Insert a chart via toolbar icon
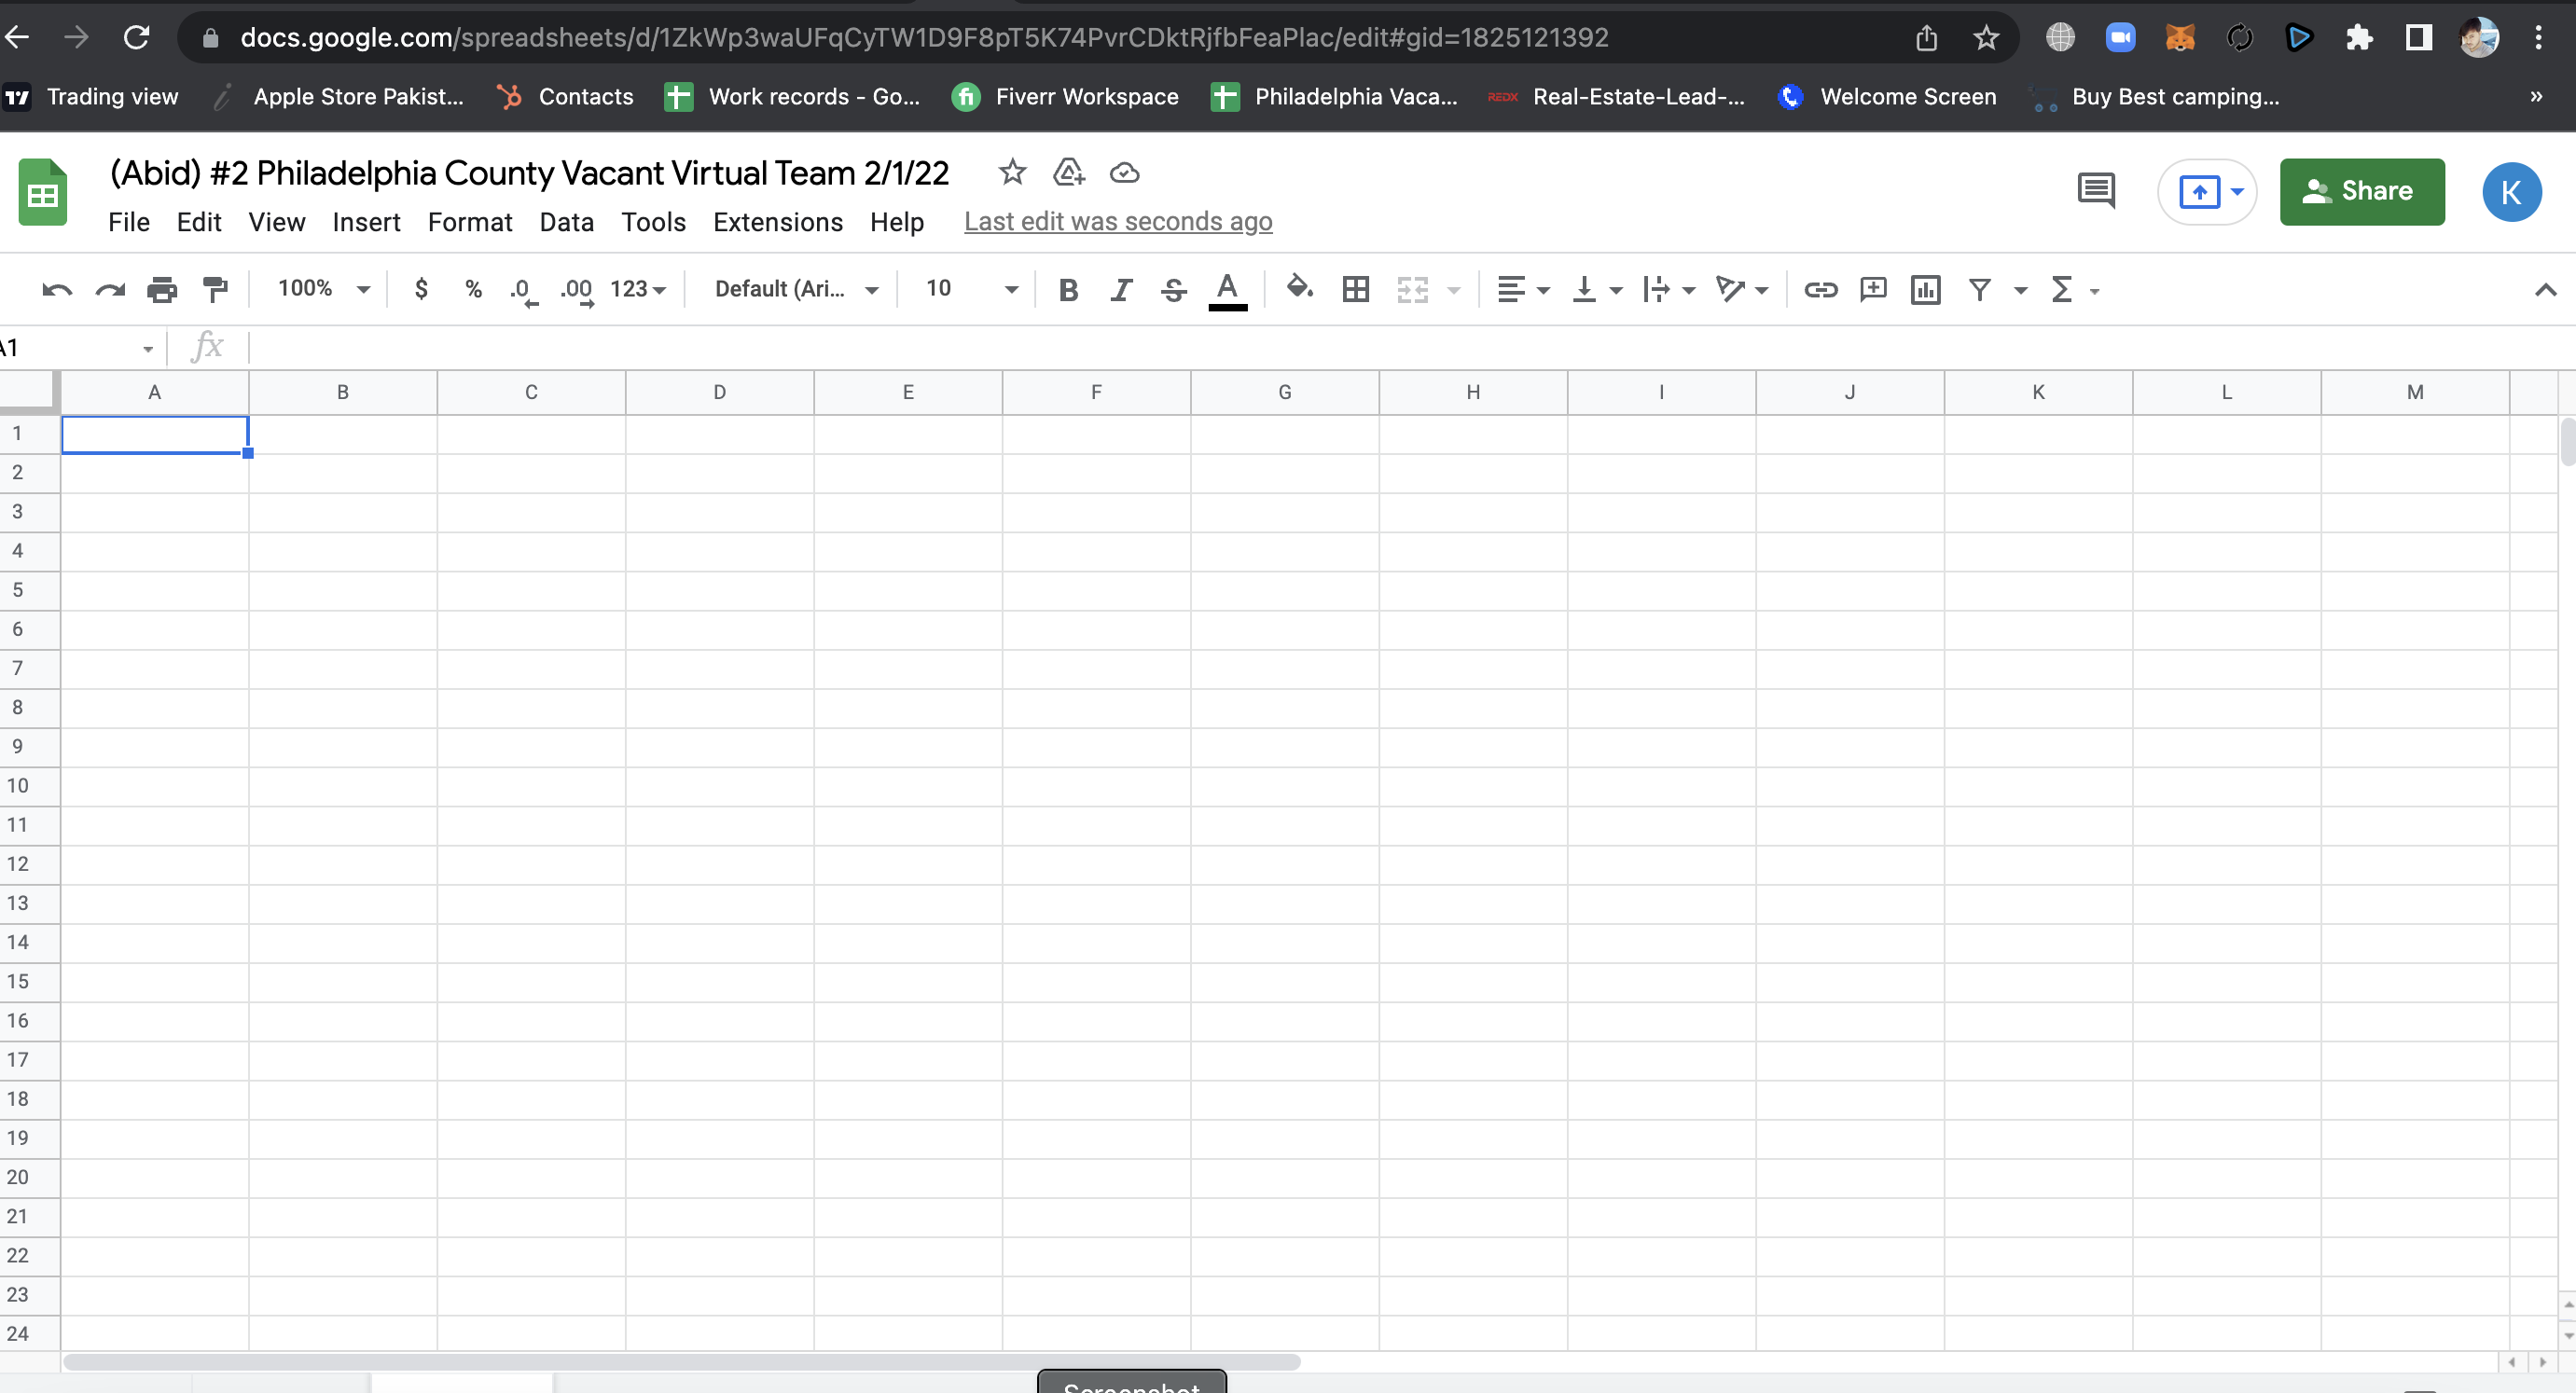The width and height of the screenshot is (2576, 1393). [x=1925, y=290]
